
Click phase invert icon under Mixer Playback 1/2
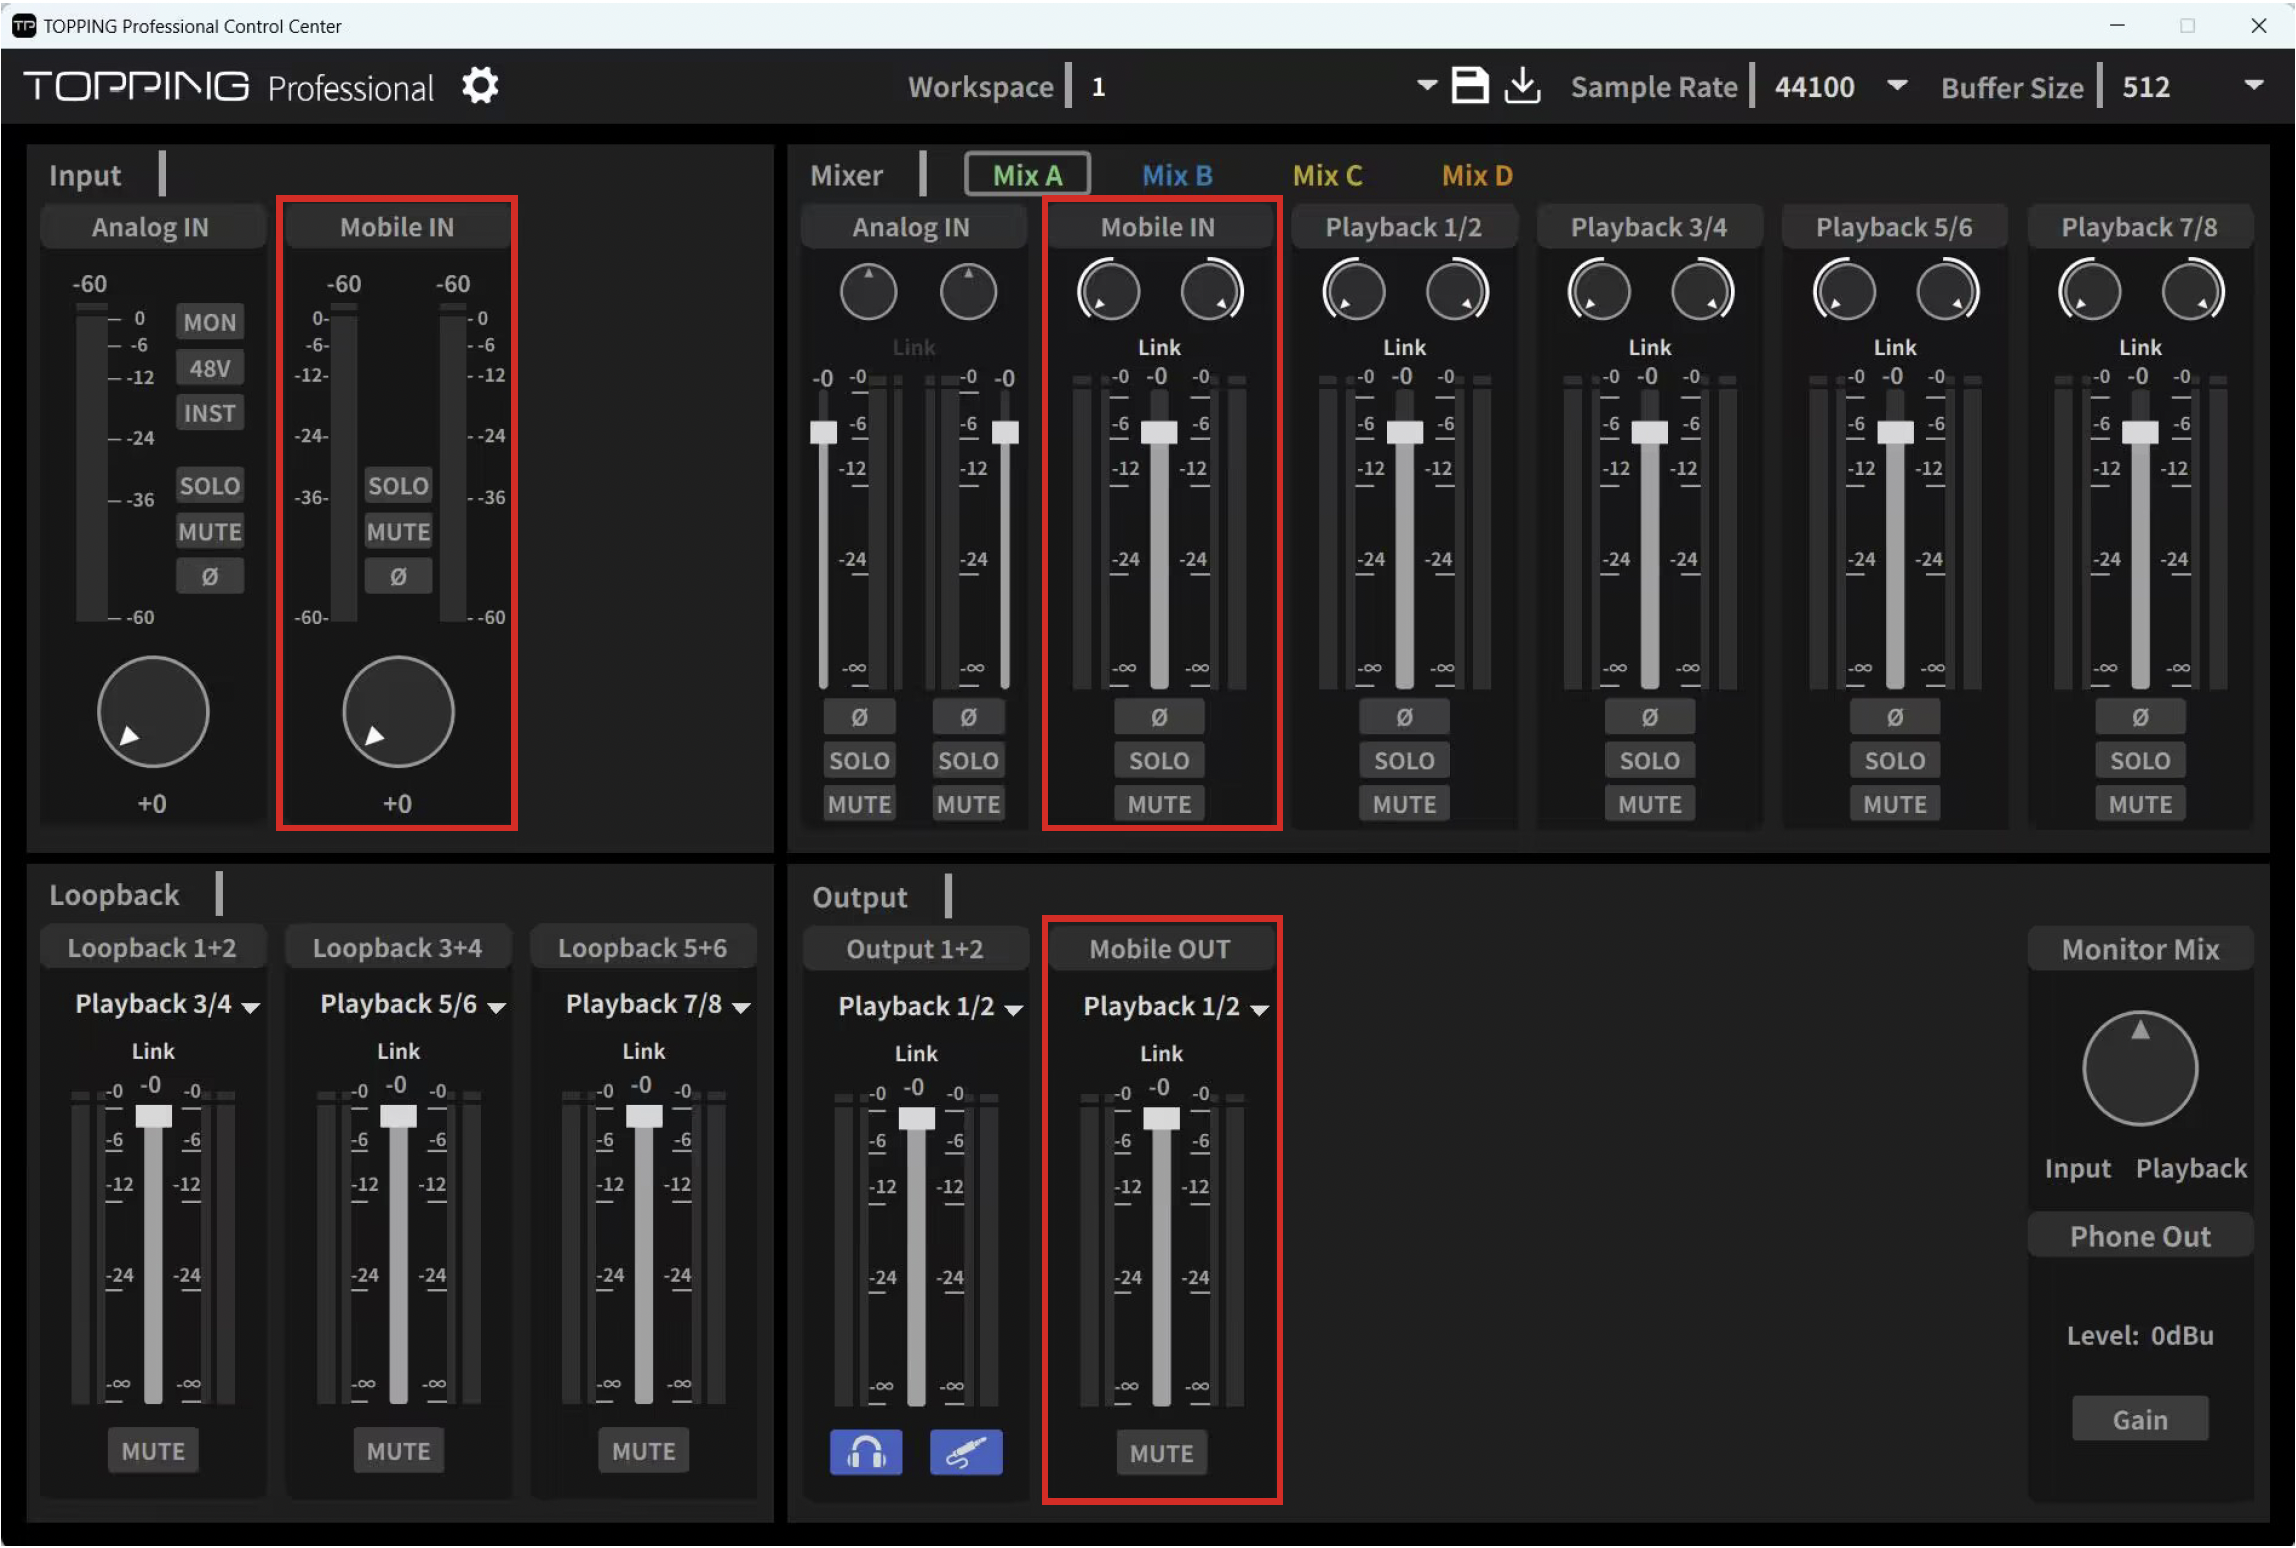pos(1403,718)
